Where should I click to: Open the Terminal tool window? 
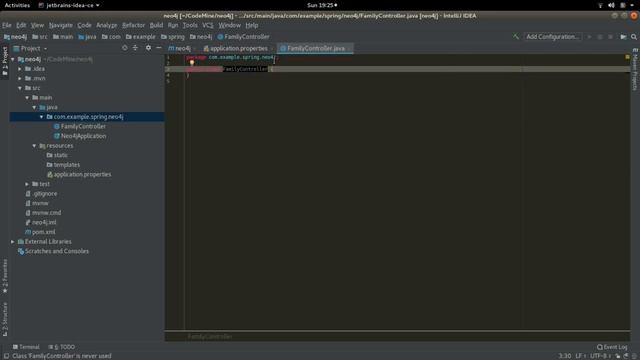click(26, 347)
